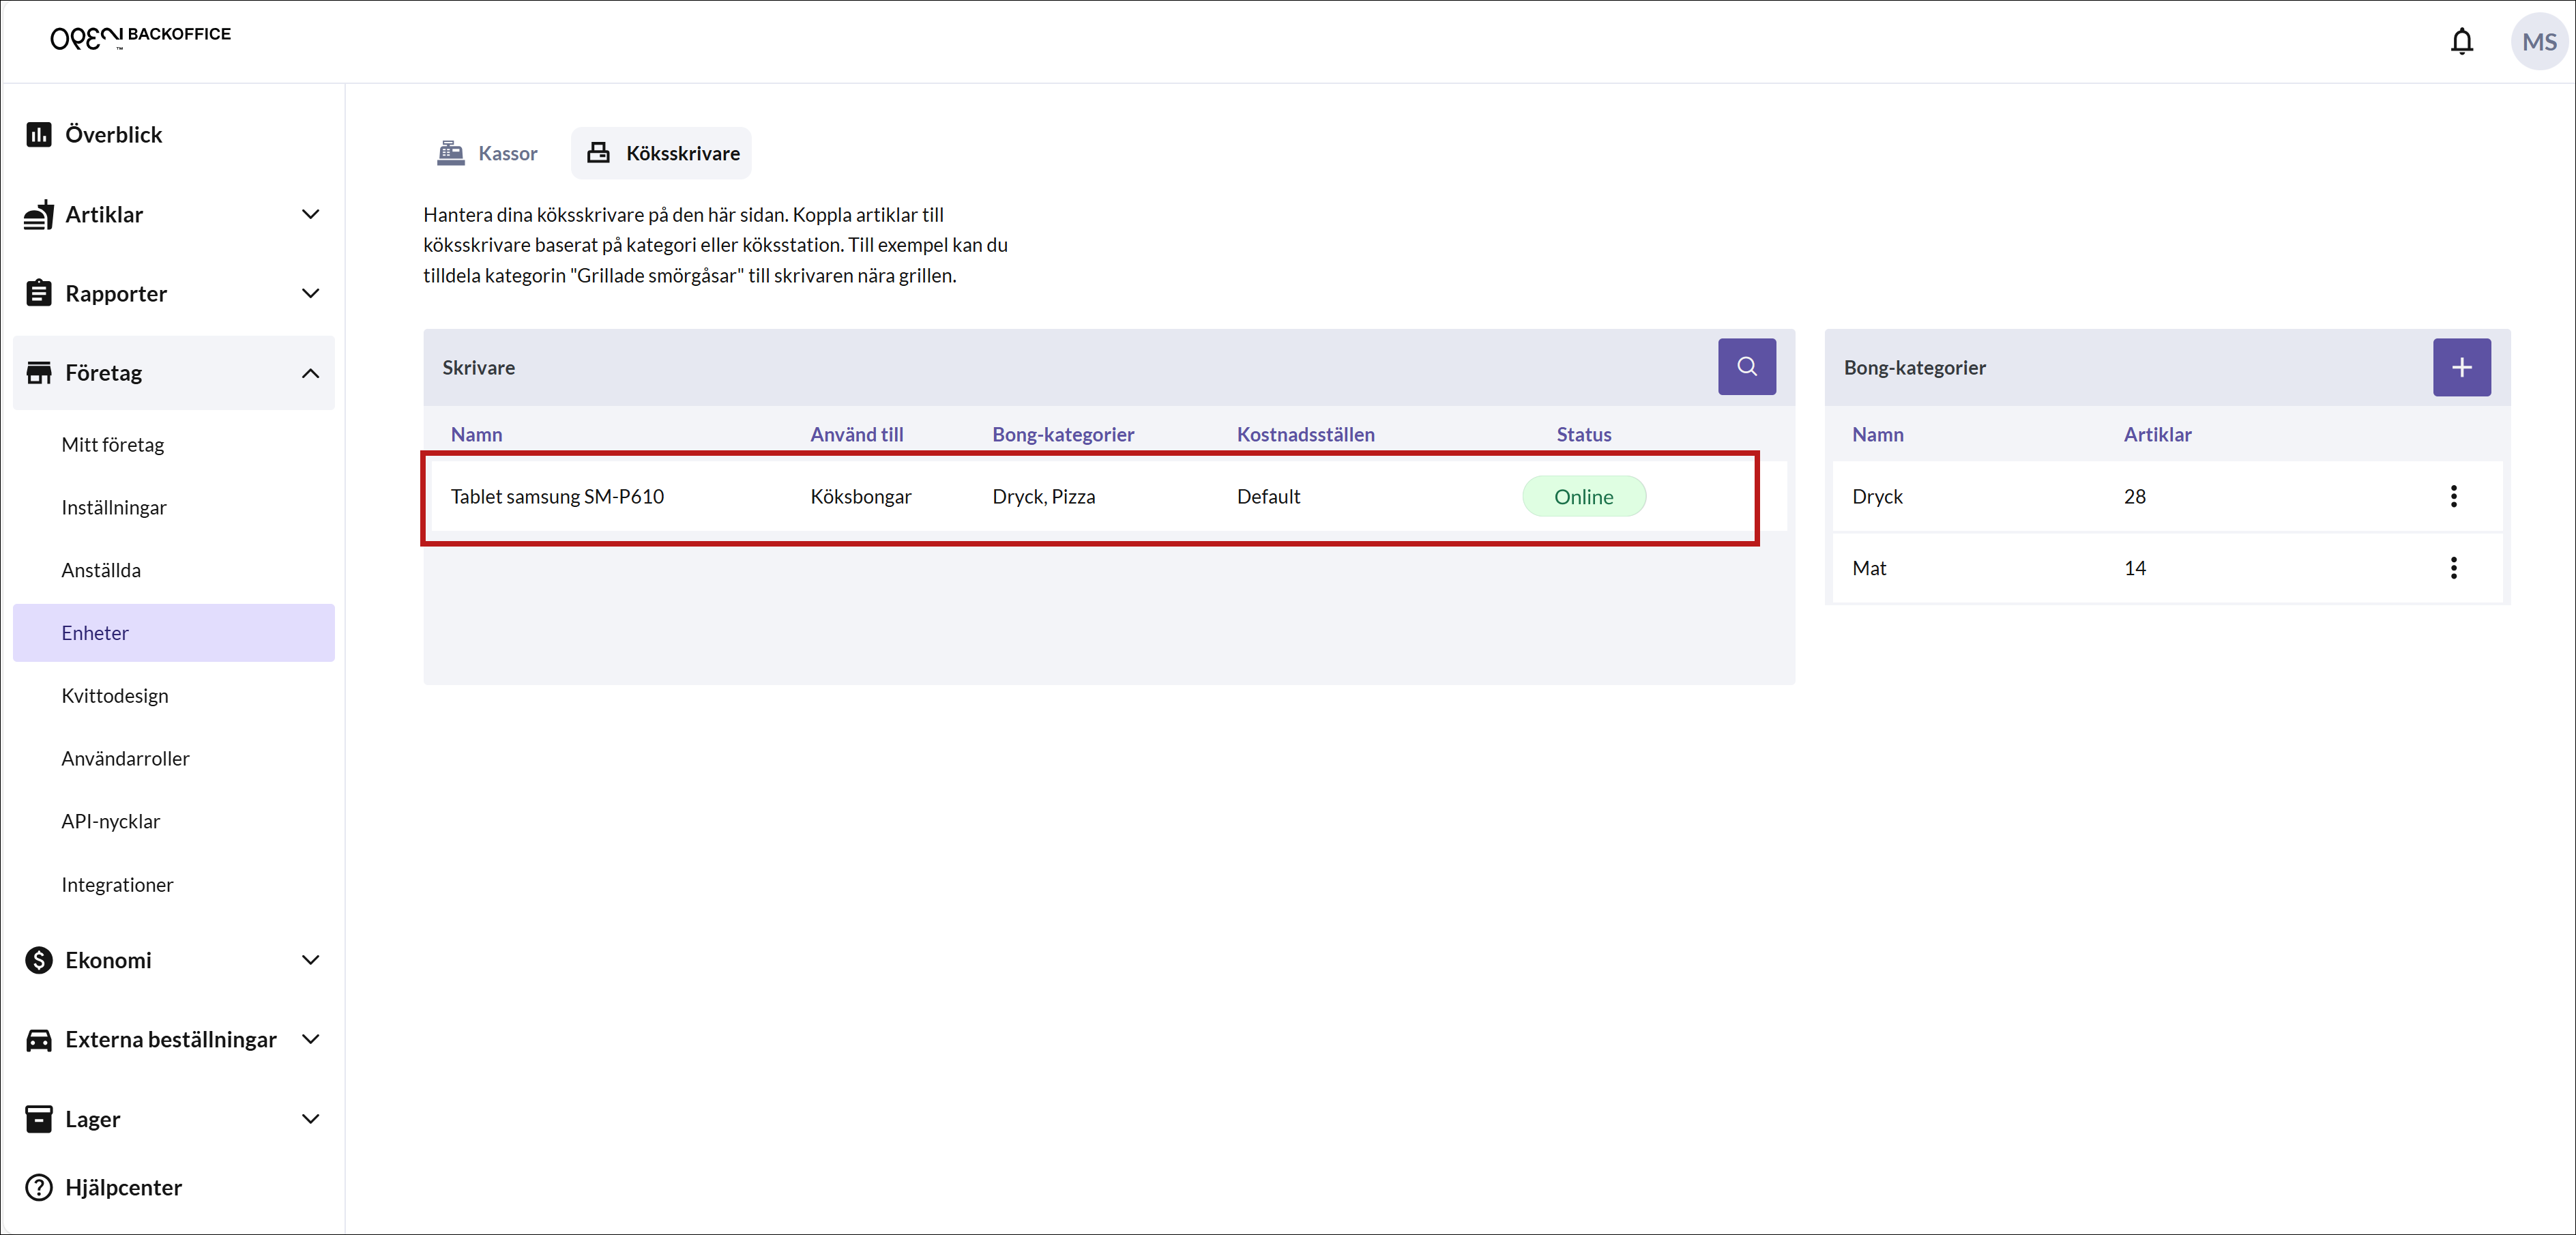The width and height of the screenshot is (2576, 1235).
Task: Expand the Lager menu chevron
Action: (x=310, y=1119)
